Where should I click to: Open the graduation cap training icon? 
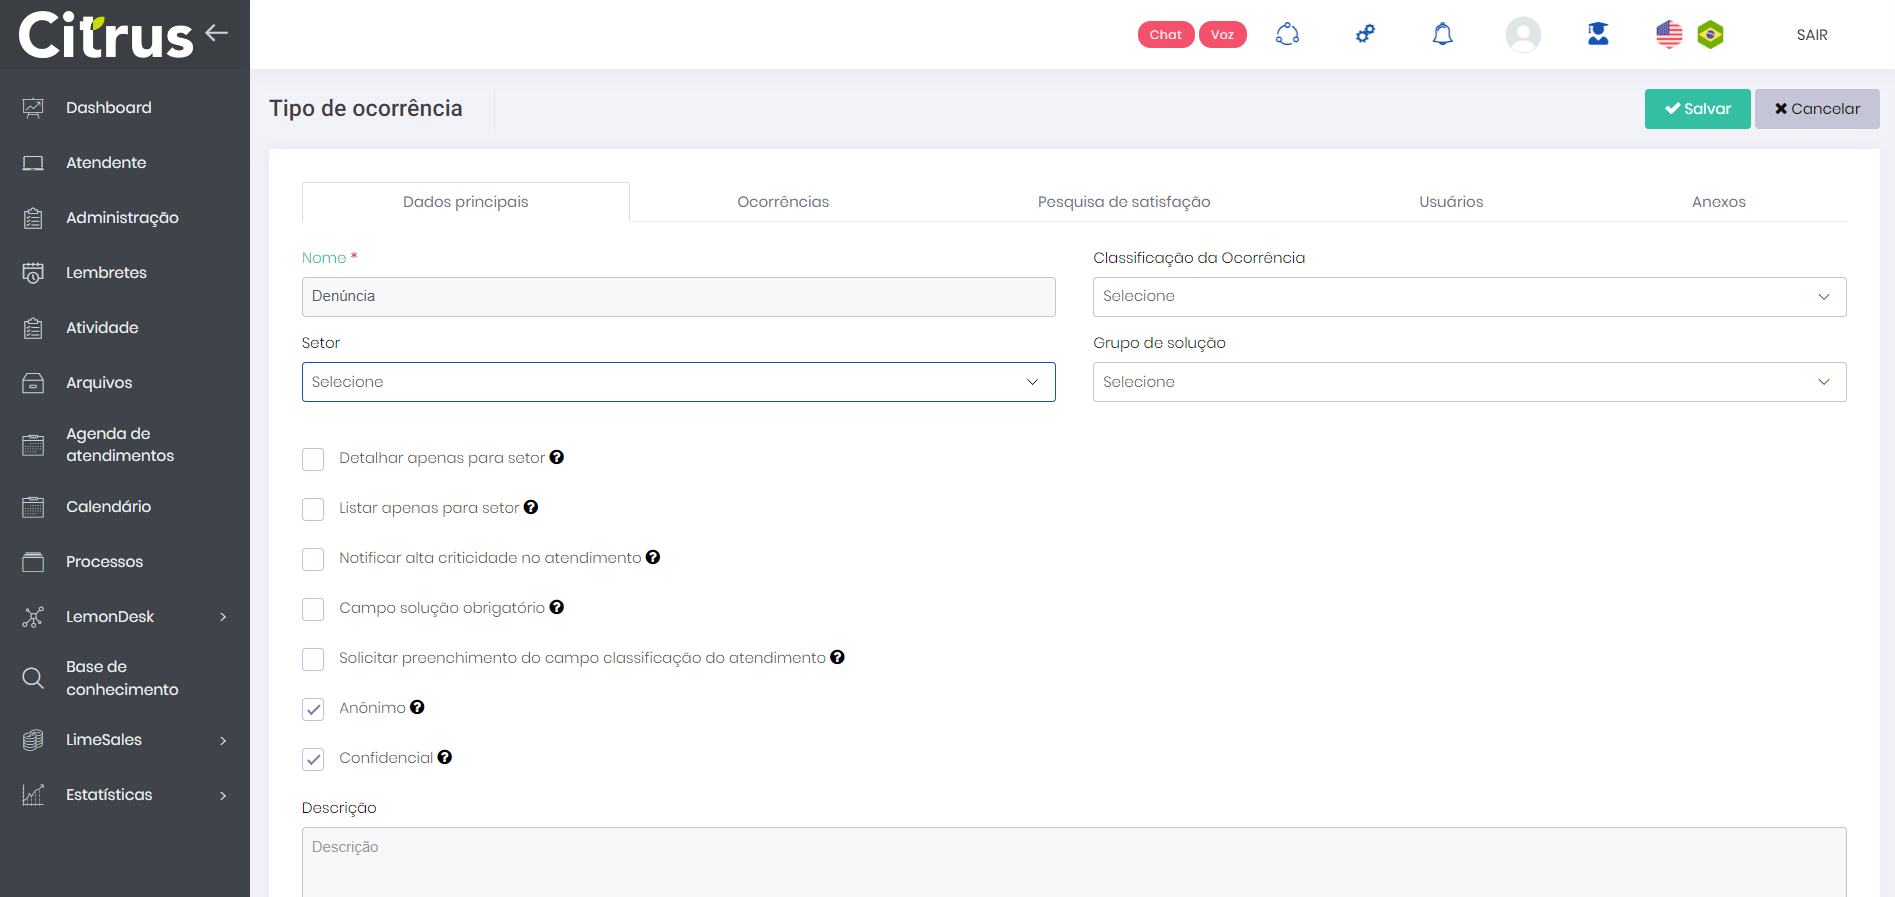pyautogui.click(x=1598, y=35)
